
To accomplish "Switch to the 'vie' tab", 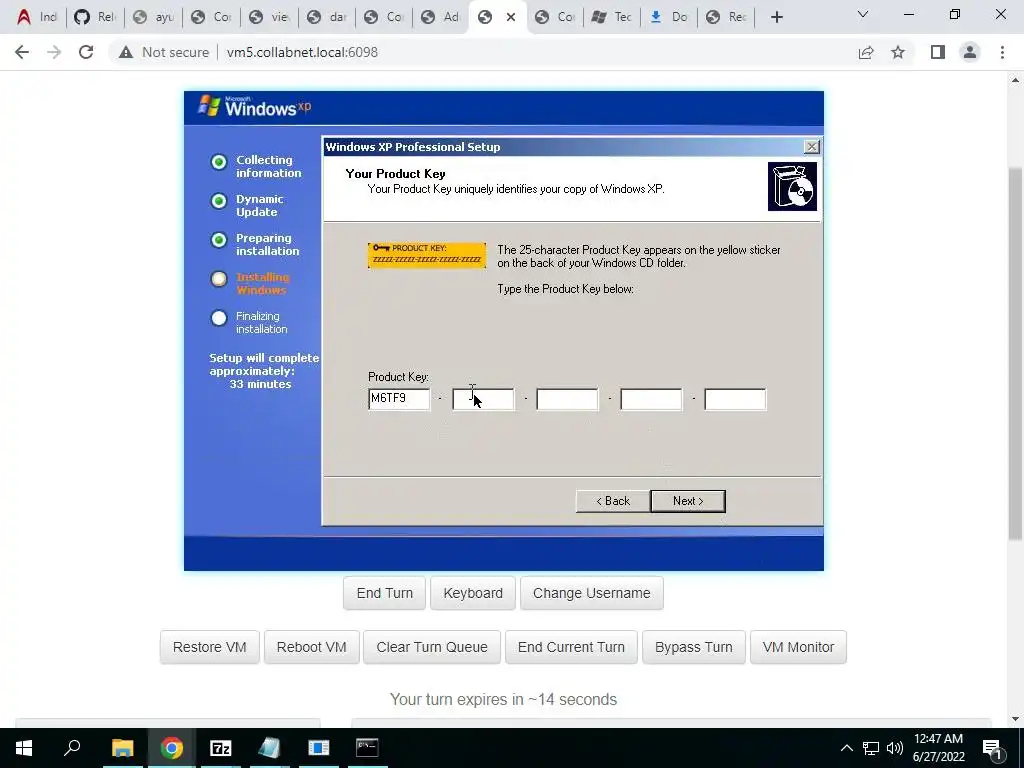I will (x=269, y=17).
